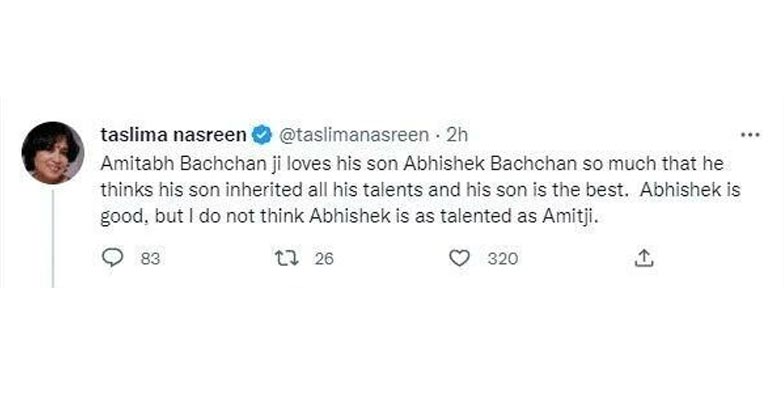Click the blue verified badge
This screenshot has width=784, height=410.
259,132
